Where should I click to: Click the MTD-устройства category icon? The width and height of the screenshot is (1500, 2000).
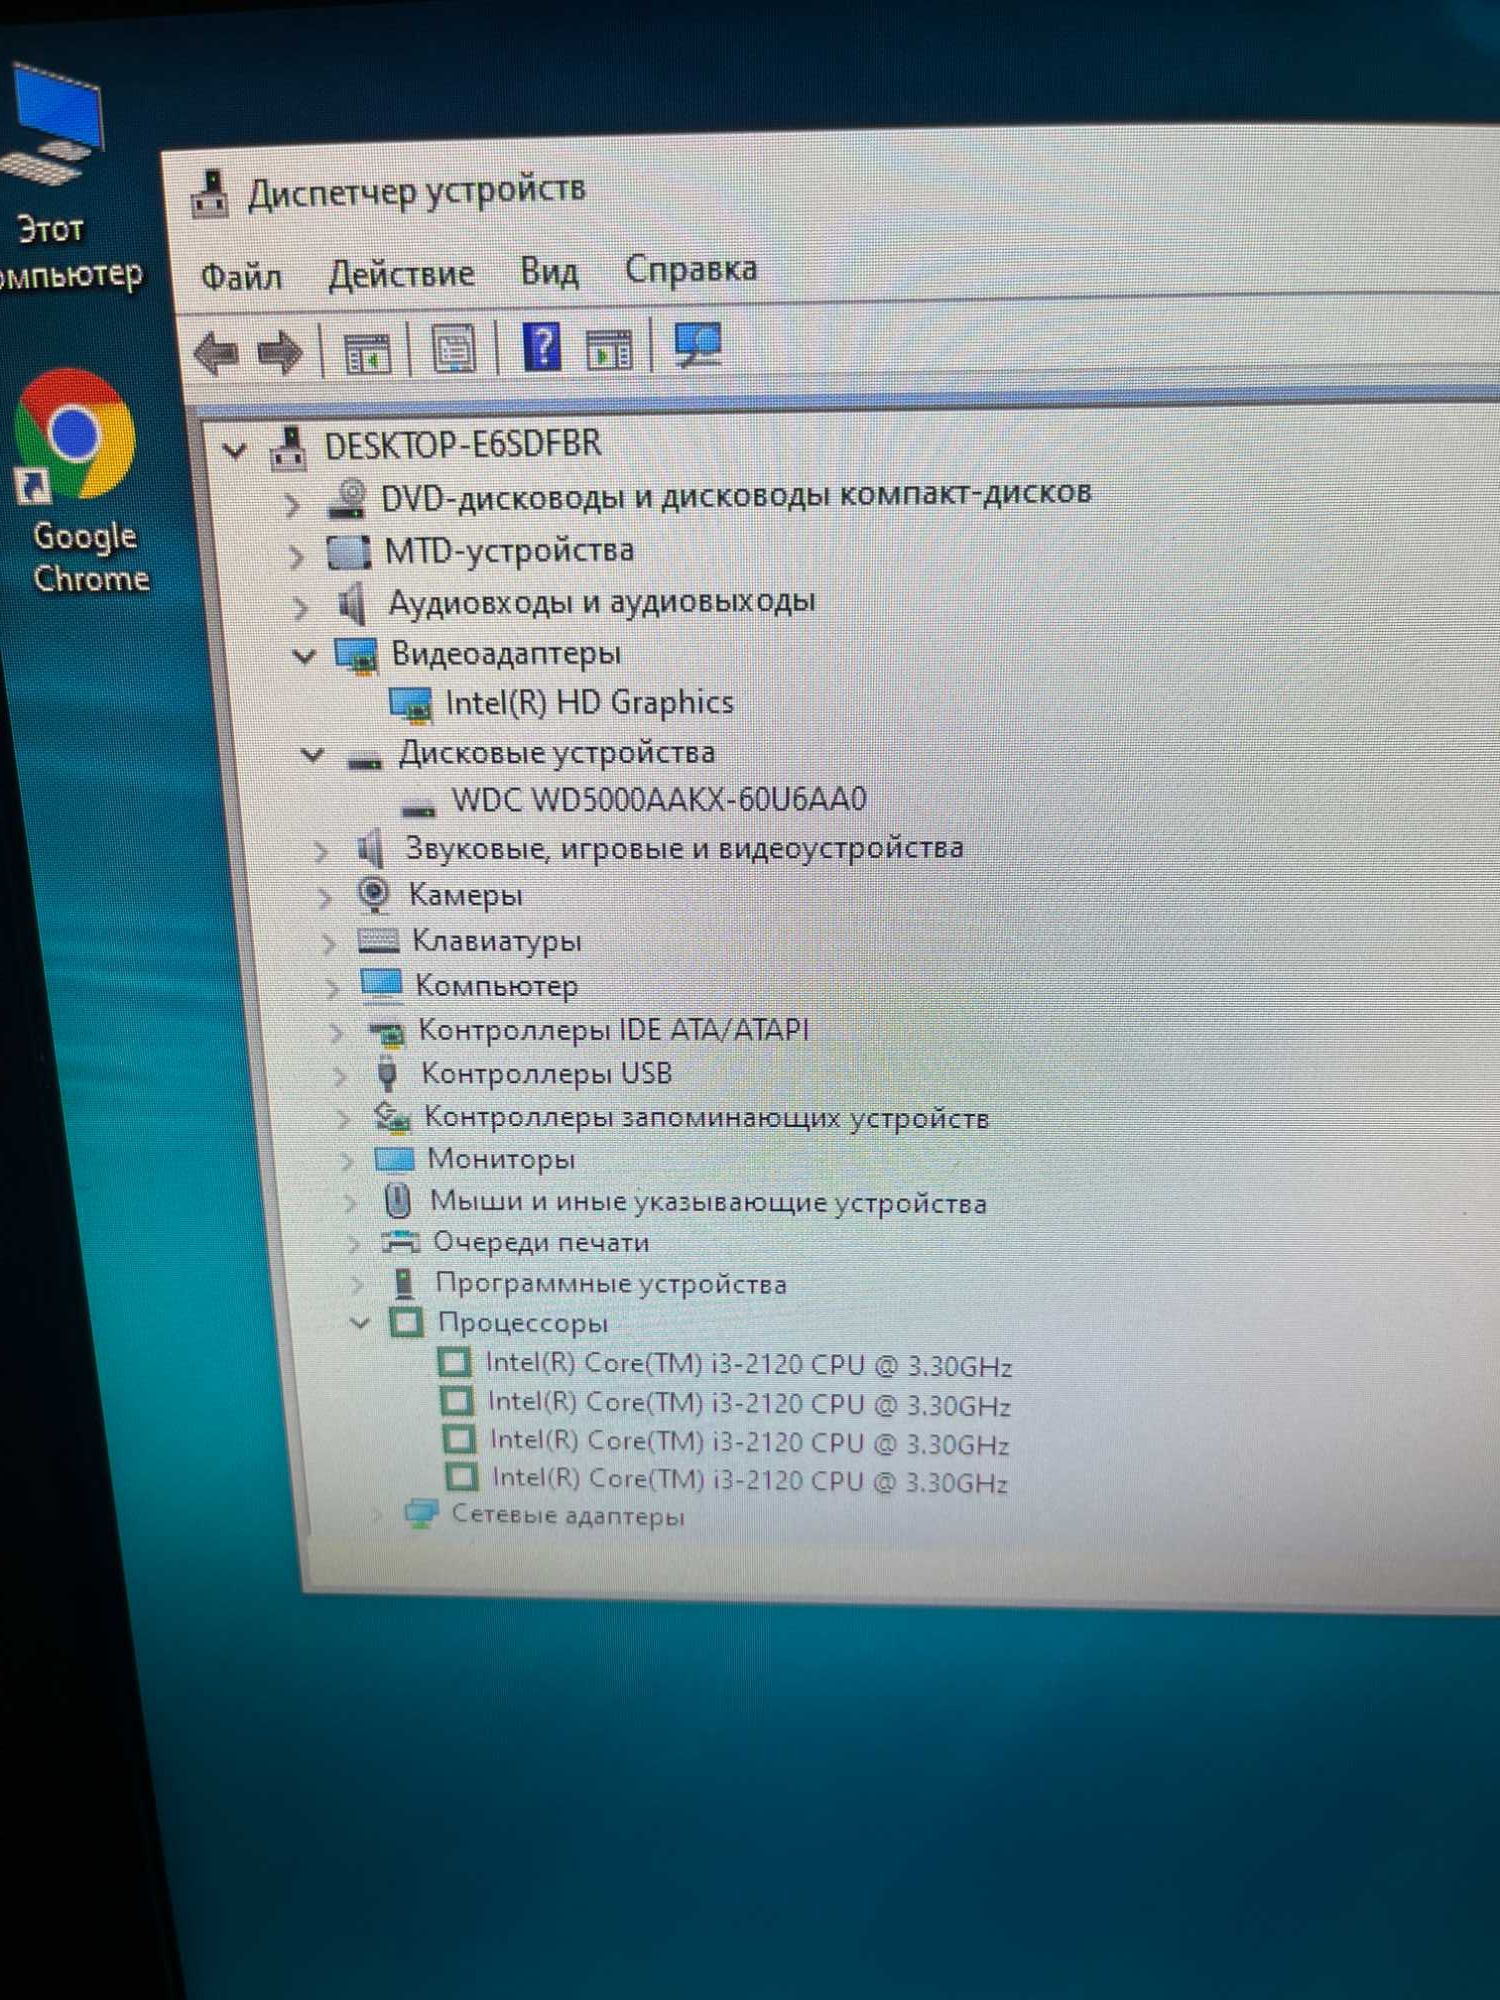[348, 552]
